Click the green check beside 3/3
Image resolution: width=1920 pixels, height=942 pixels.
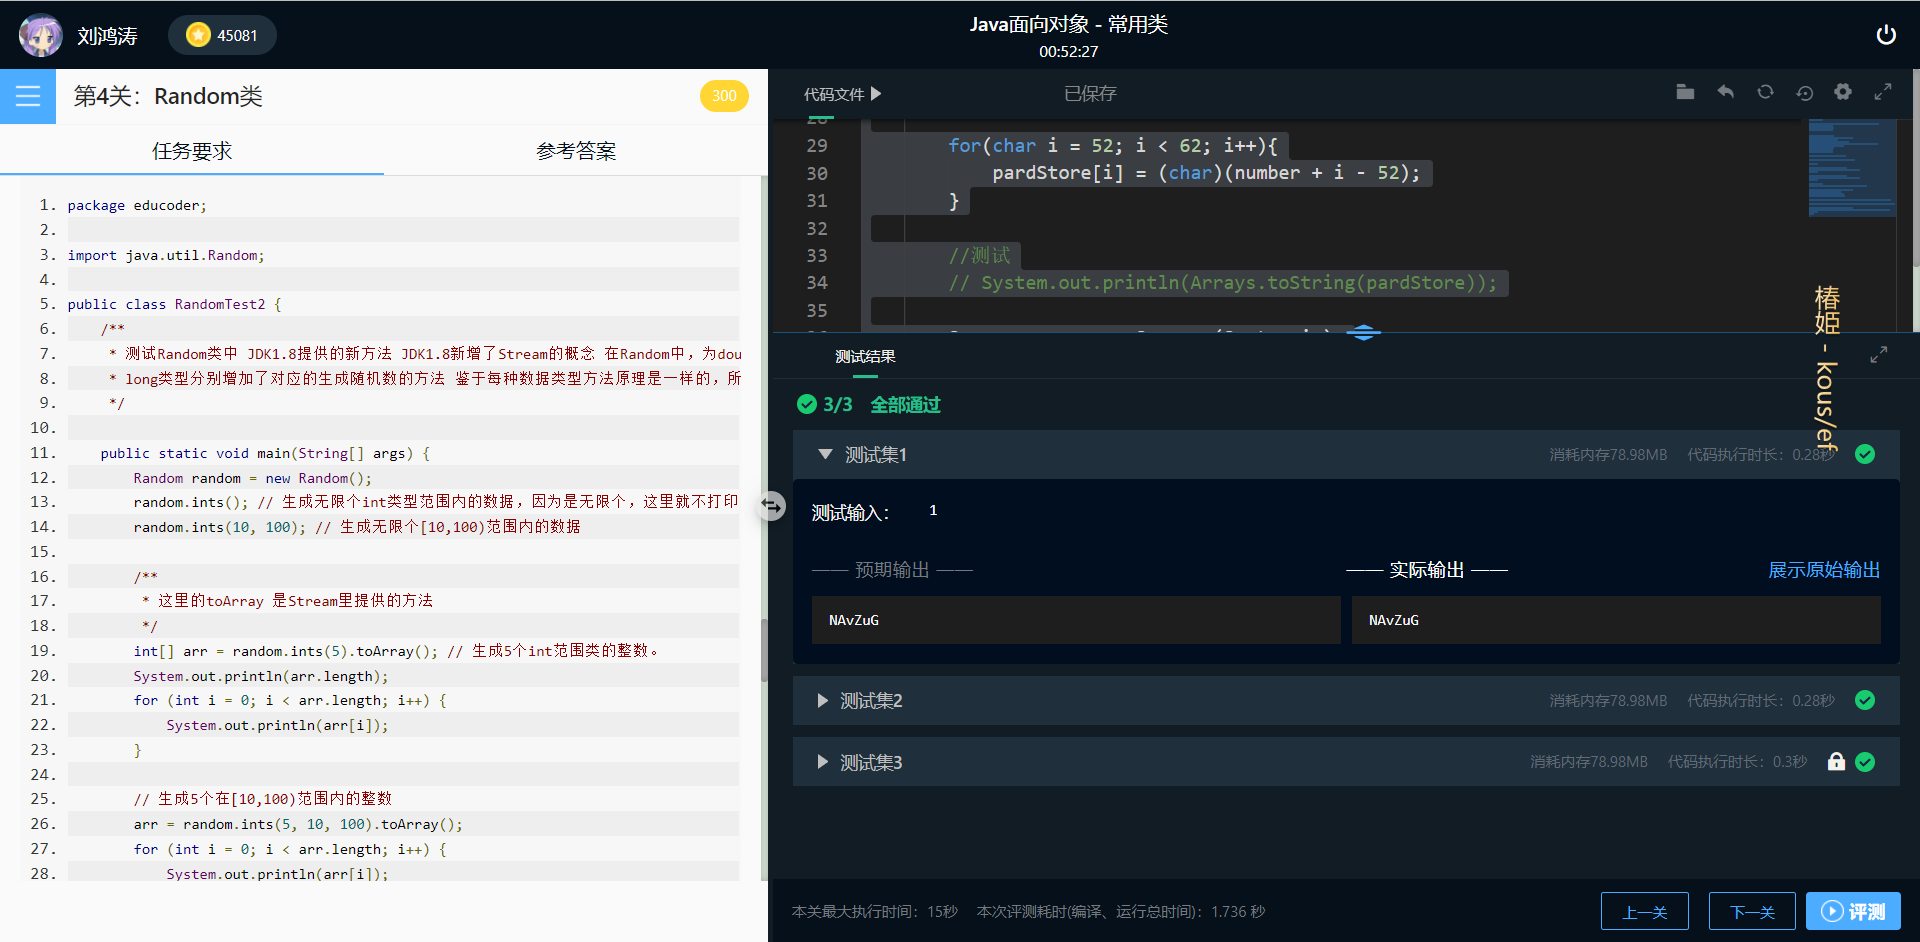(806, 404)
